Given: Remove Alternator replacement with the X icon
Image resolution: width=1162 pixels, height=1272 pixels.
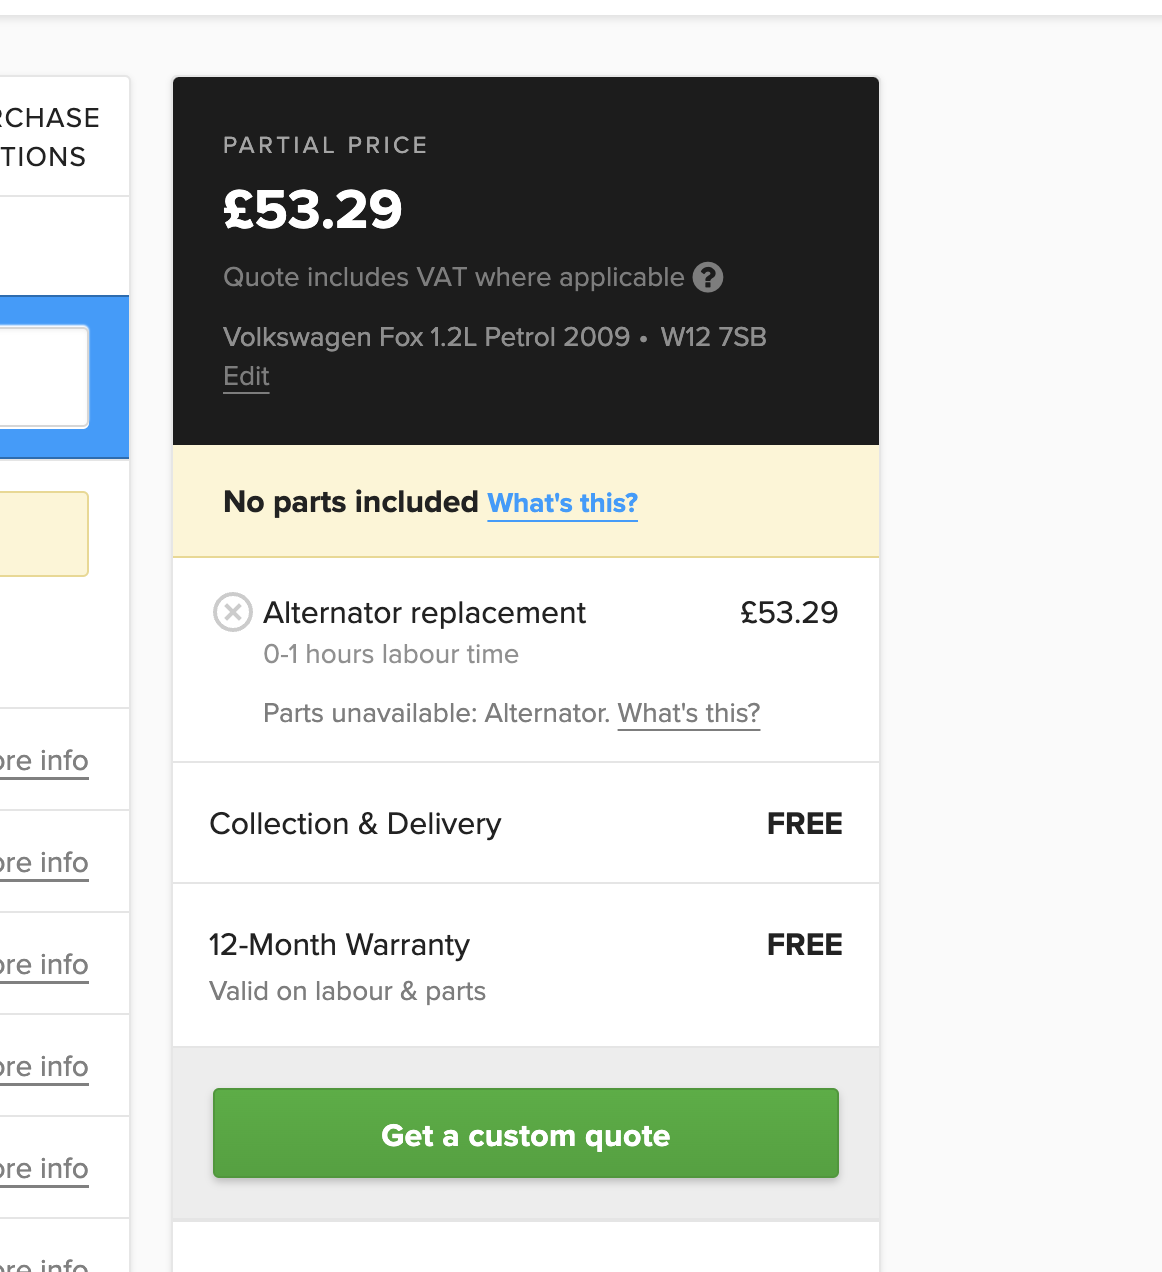Looking at the screenshot, I should click(x=233, y=612).
